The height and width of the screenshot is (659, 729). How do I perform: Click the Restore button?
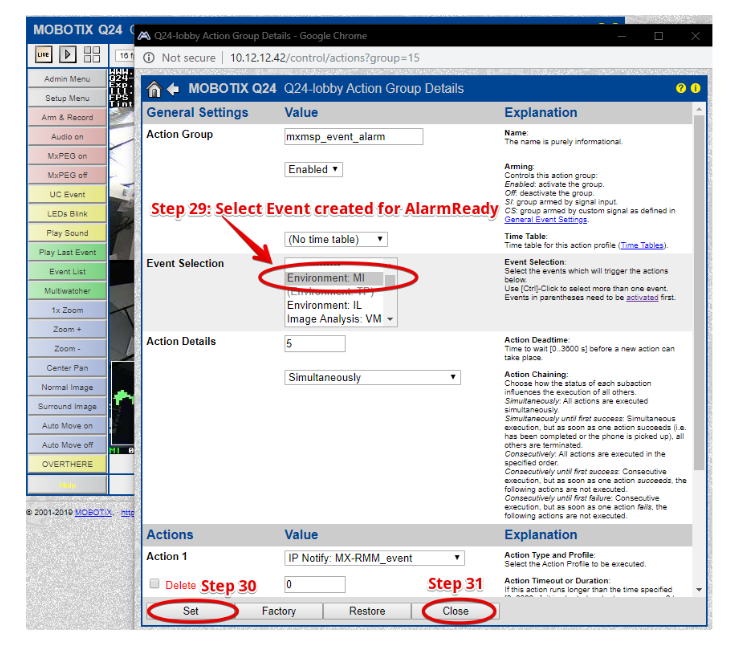click(x=367, y=611)
